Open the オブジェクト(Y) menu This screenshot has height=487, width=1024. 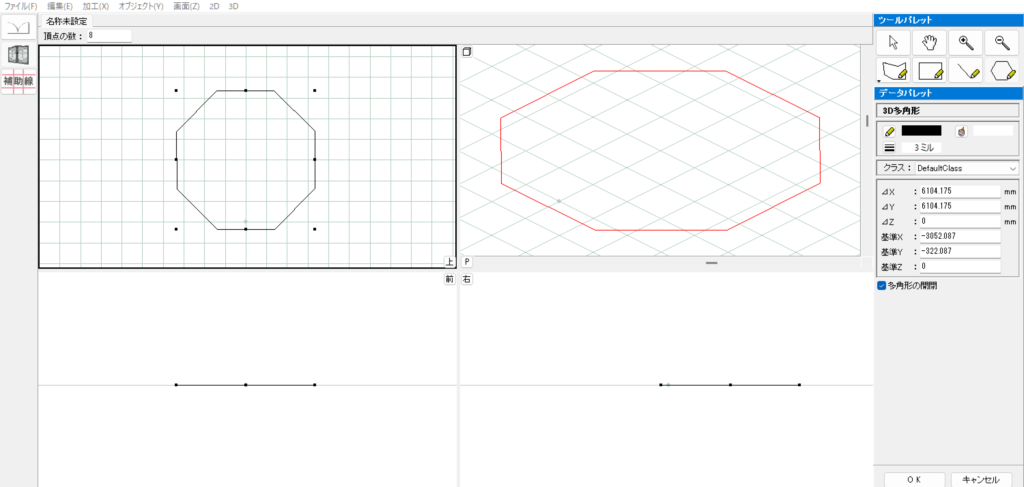coord(141,6)
